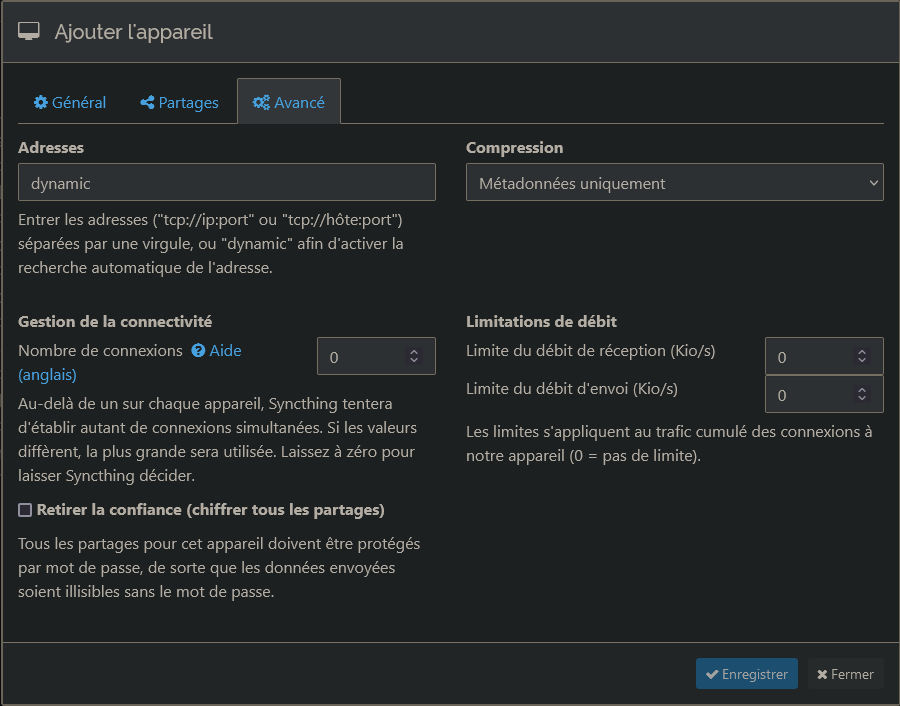900x706 pixels.
Task: Click the checkmark icon in Enregistrer button
Action: click(x=712, y=674)
